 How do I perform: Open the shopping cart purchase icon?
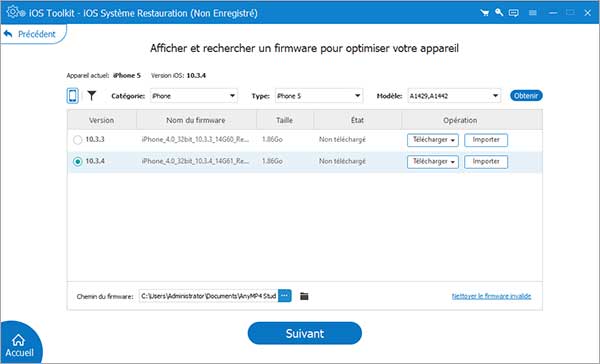(484, 13)
